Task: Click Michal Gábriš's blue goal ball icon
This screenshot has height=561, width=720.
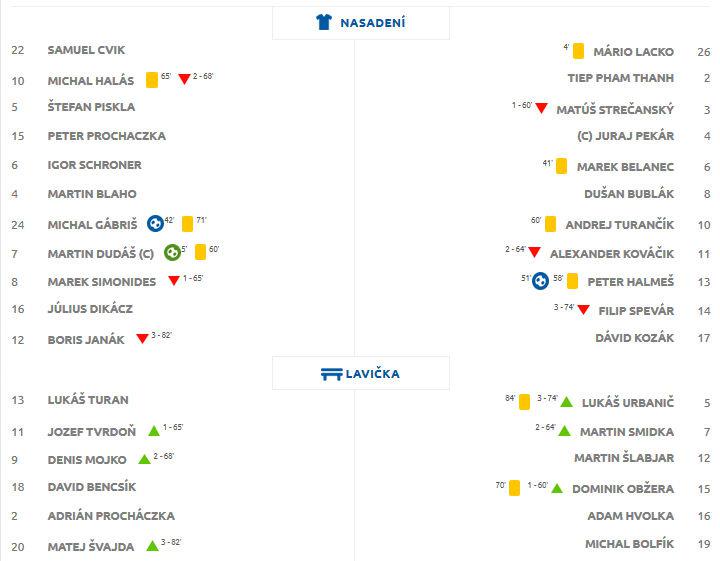Action: [x=155, y=224]
